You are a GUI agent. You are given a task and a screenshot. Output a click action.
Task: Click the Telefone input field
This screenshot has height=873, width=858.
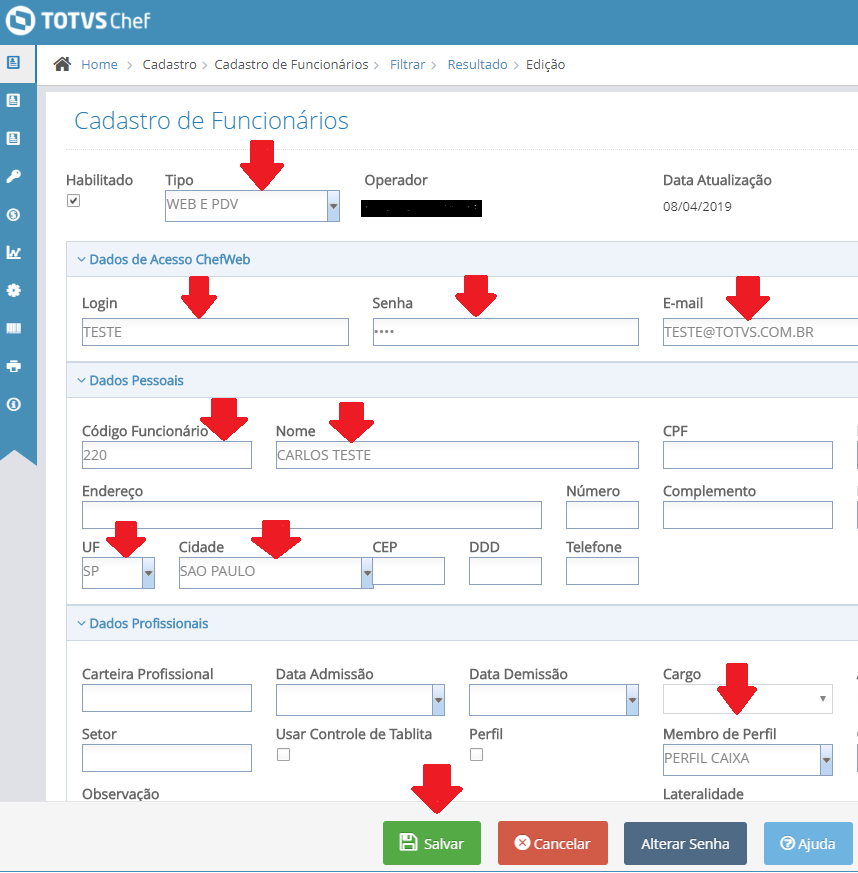602,571
